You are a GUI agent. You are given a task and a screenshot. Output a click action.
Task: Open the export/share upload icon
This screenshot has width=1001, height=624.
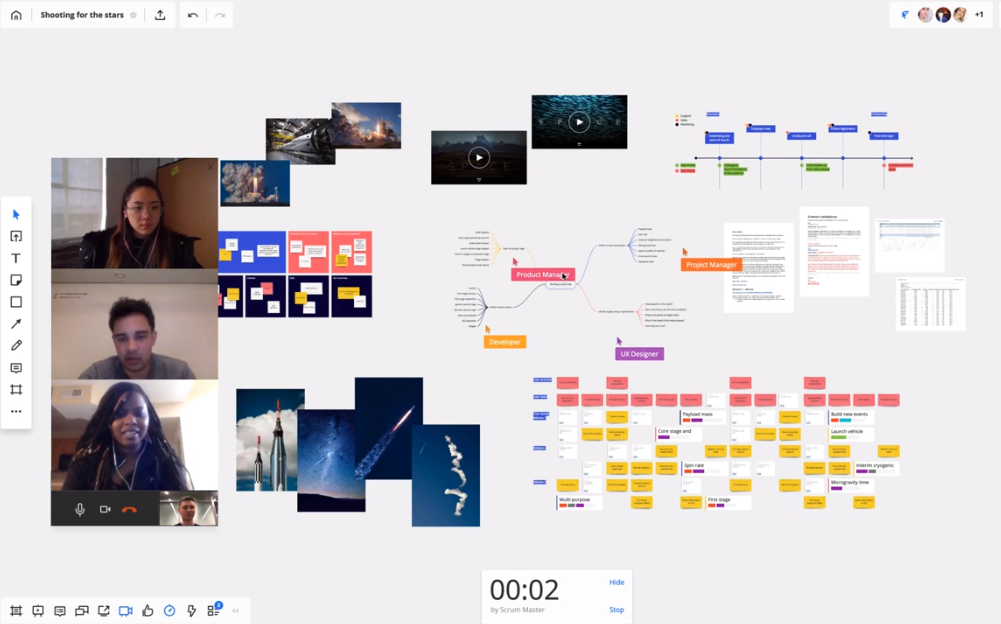tap(160, 15)
